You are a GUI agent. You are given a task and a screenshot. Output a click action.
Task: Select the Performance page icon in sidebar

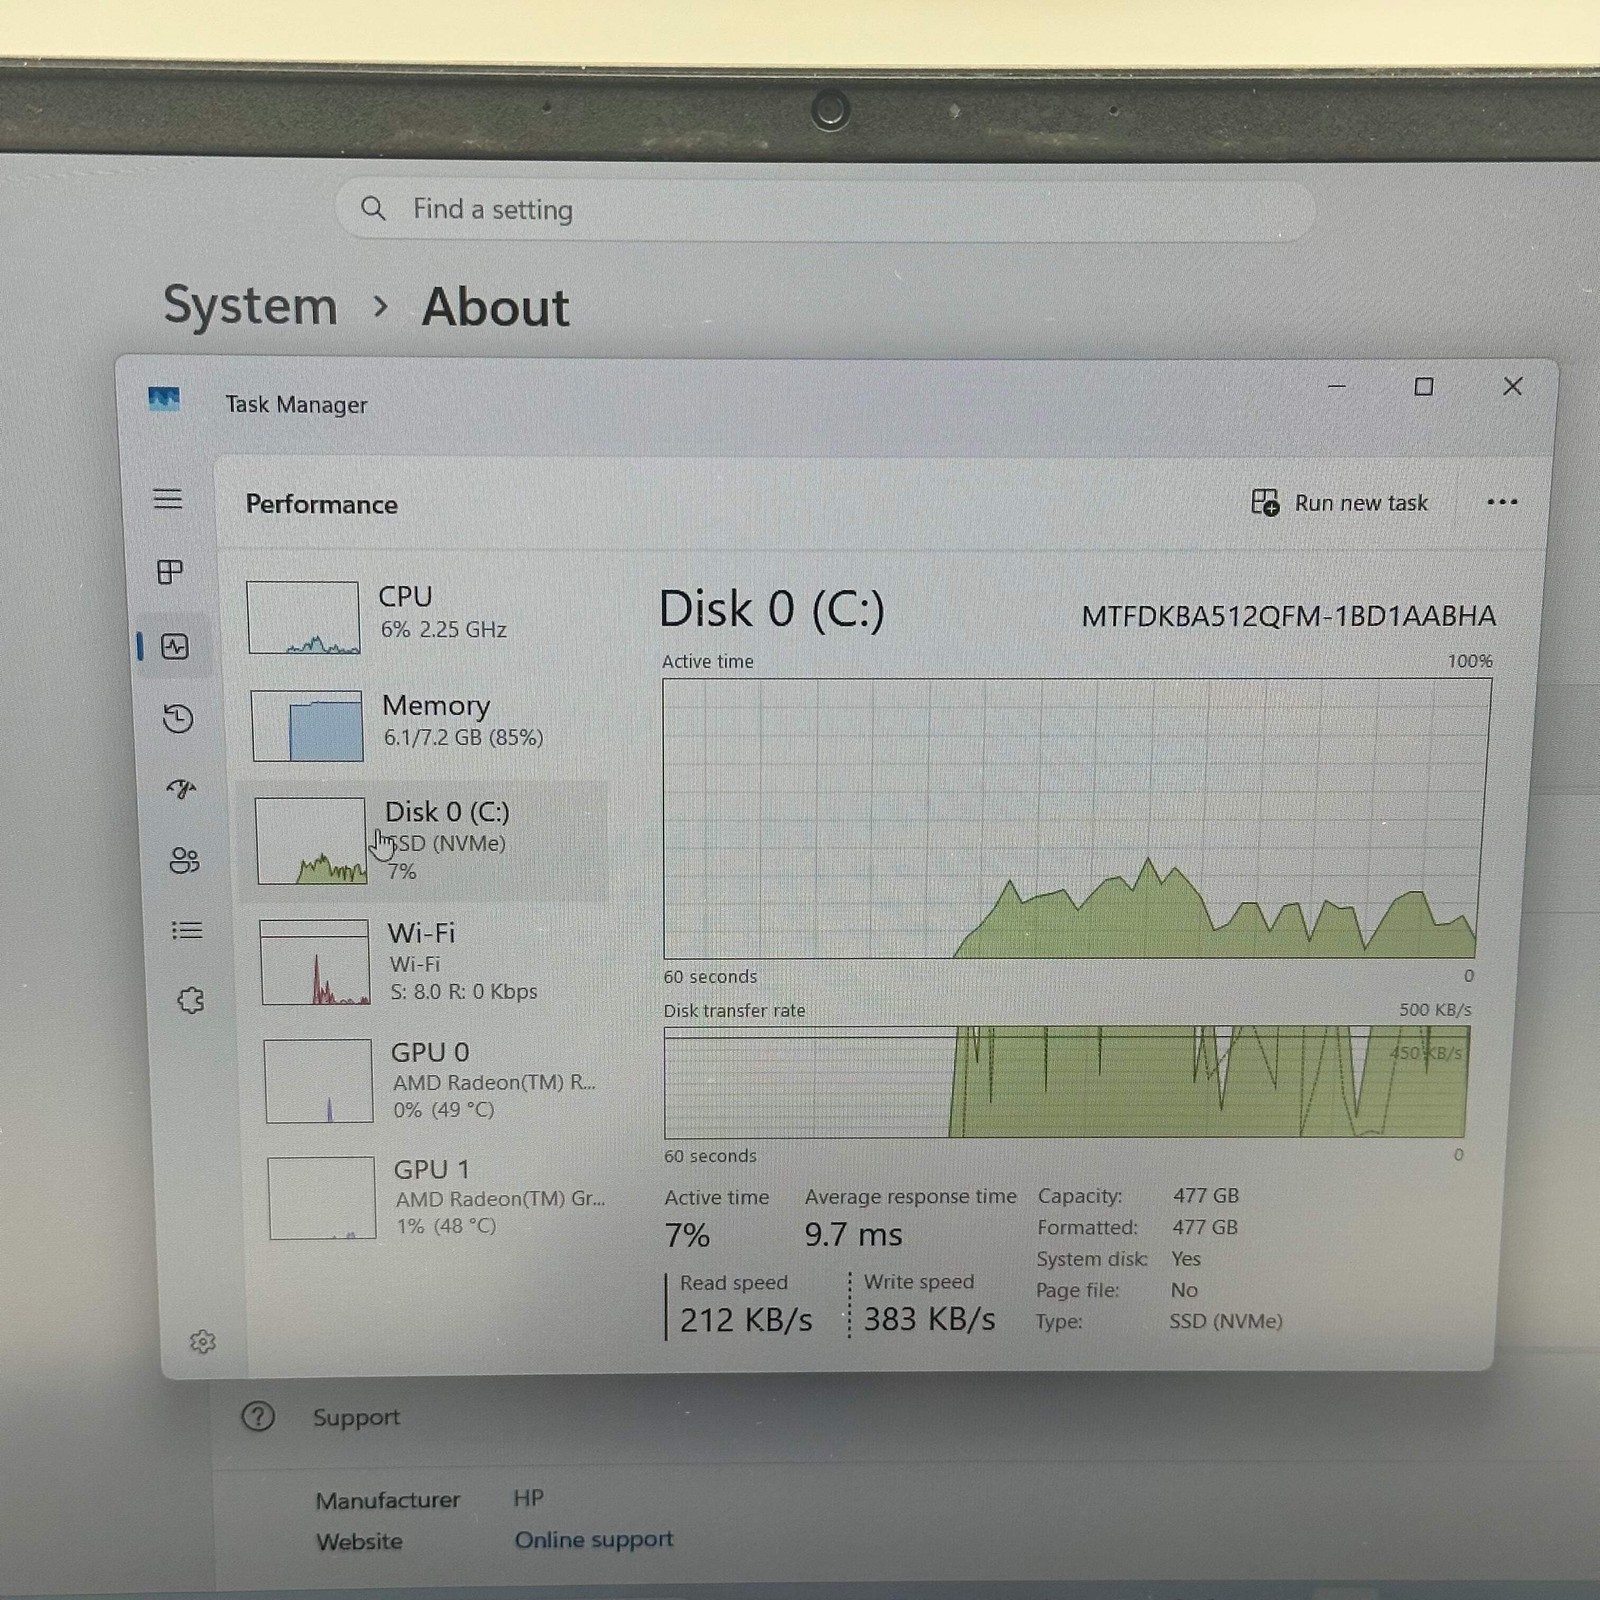[175, 646]
